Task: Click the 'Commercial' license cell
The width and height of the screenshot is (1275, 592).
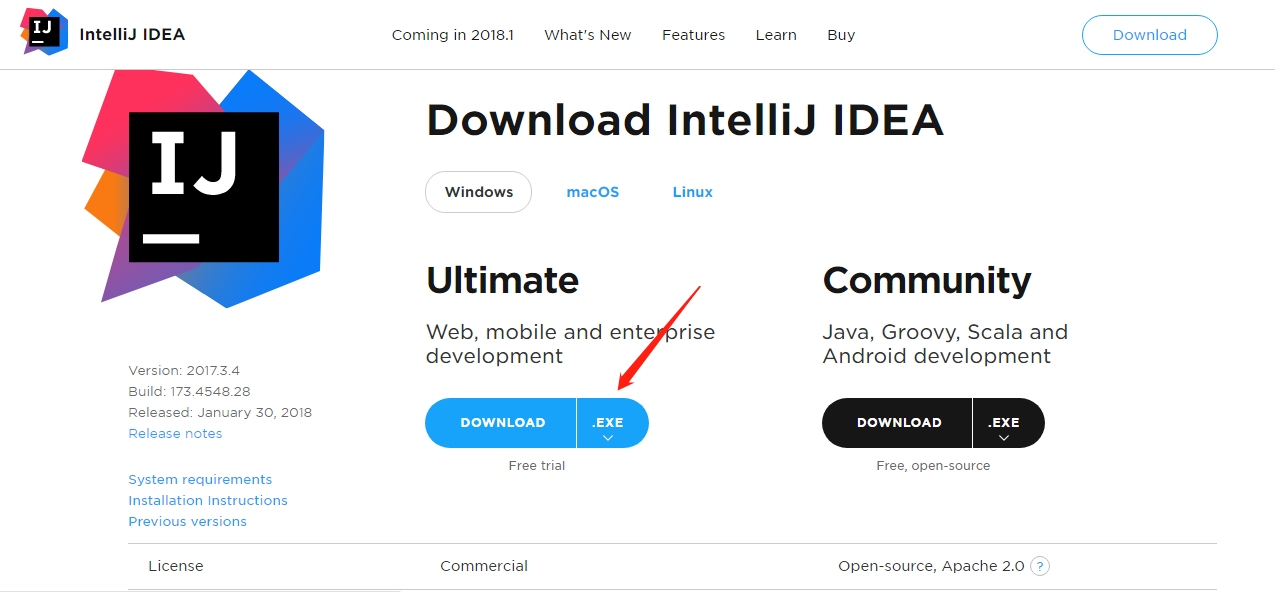Action: [484, 566]
